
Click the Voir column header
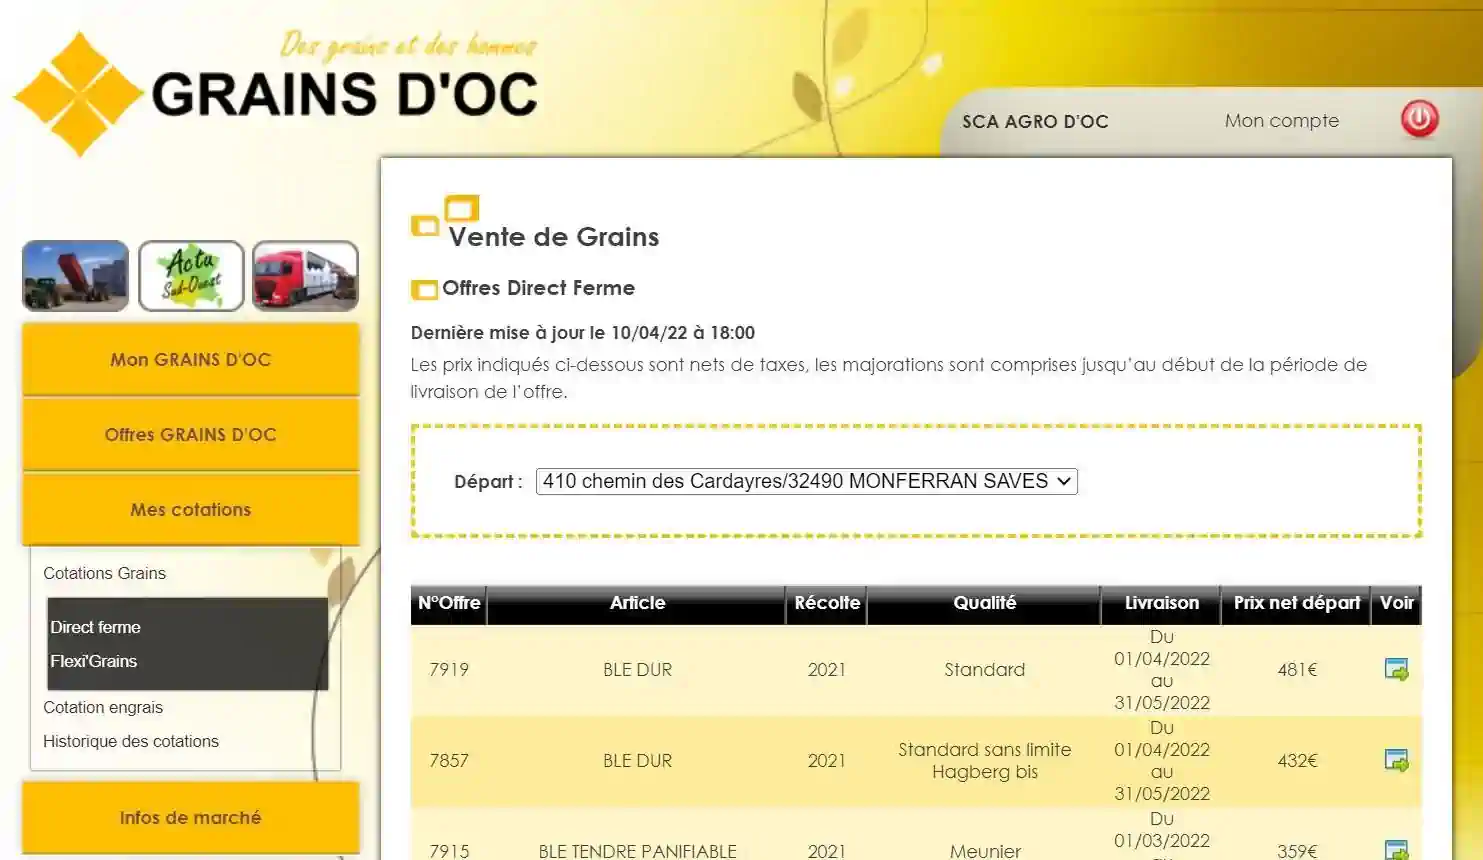coord(1396,603)
